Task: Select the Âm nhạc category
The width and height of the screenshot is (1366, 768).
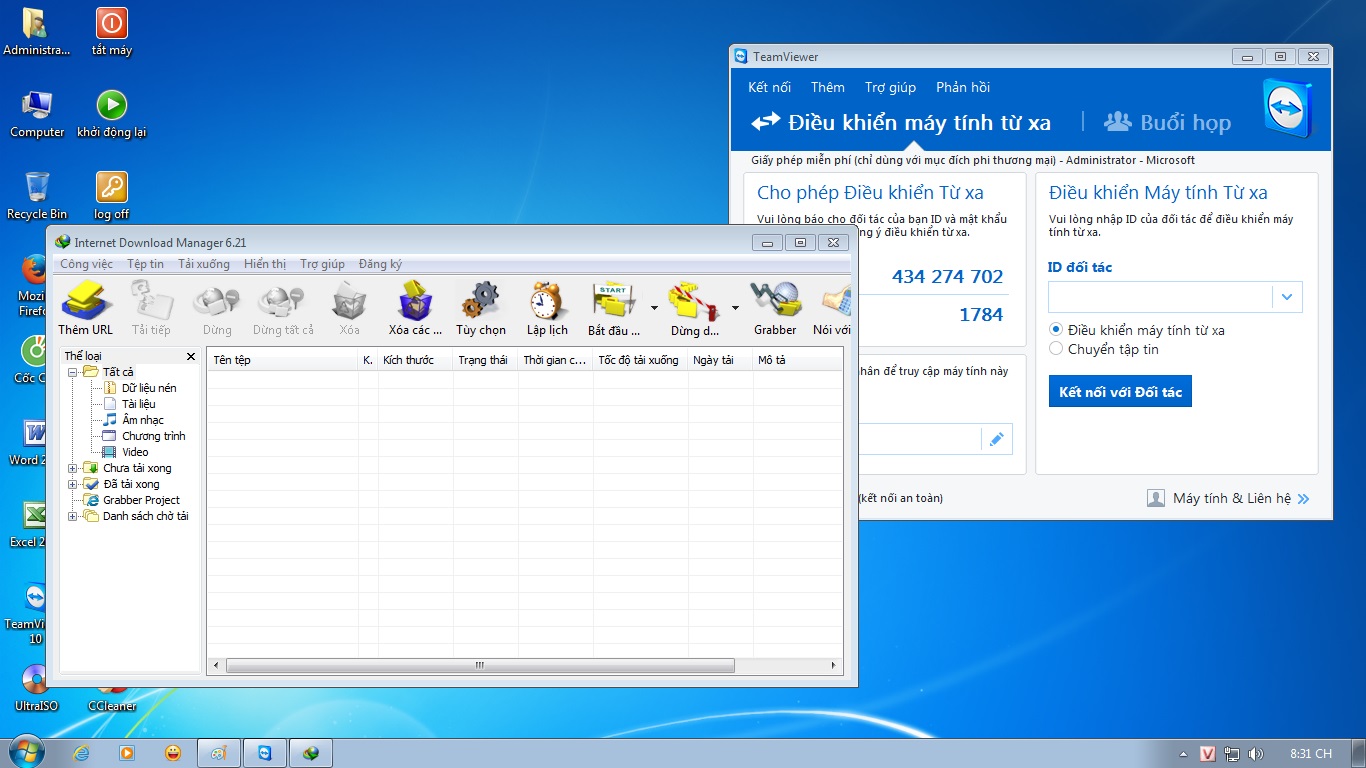Action: click(143, 420)
